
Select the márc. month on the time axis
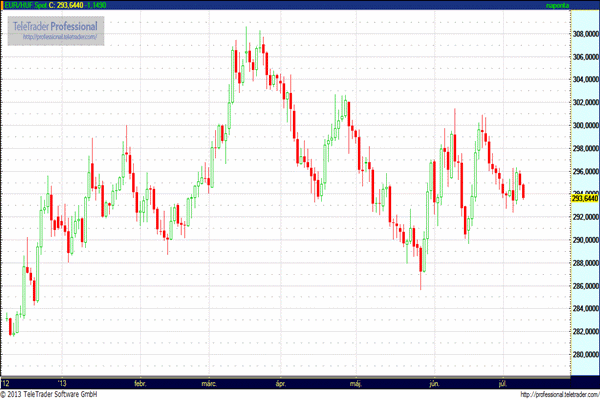point(211,382)
